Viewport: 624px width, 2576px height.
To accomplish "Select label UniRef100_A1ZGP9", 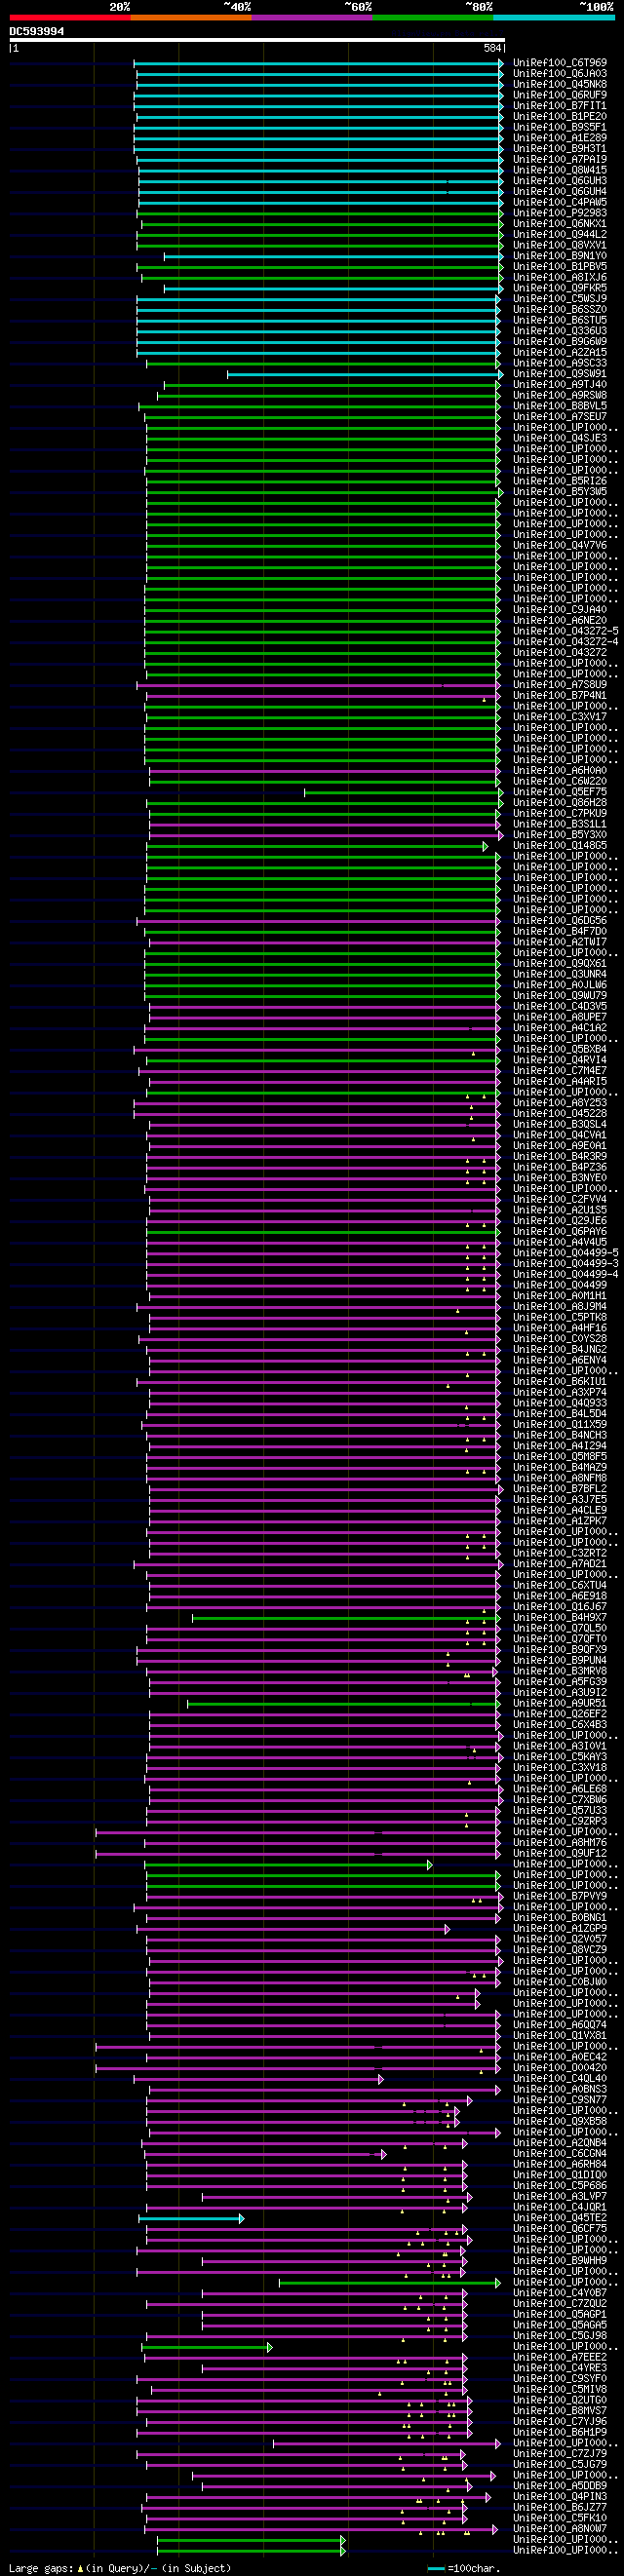I will pos(560,1928).
